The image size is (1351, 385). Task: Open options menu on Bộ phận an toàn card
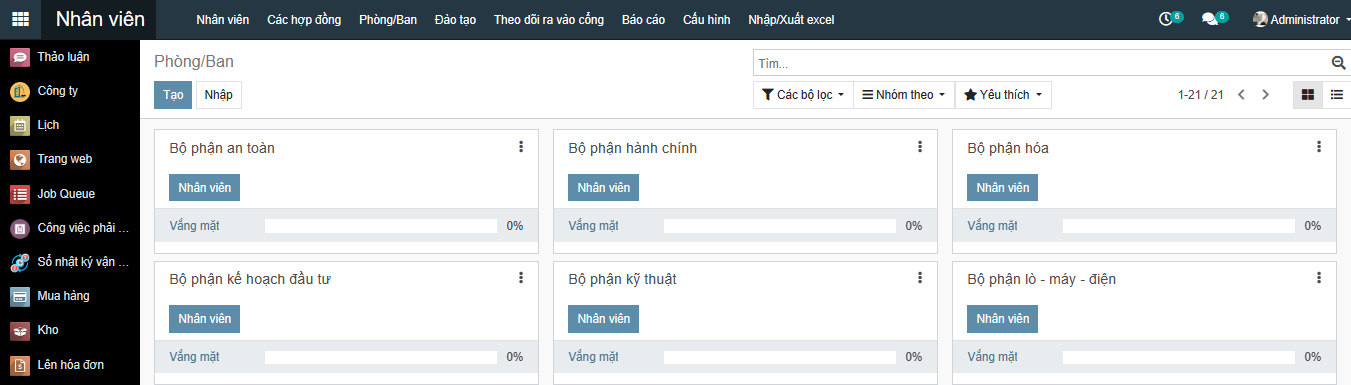(x=521, y=147)
